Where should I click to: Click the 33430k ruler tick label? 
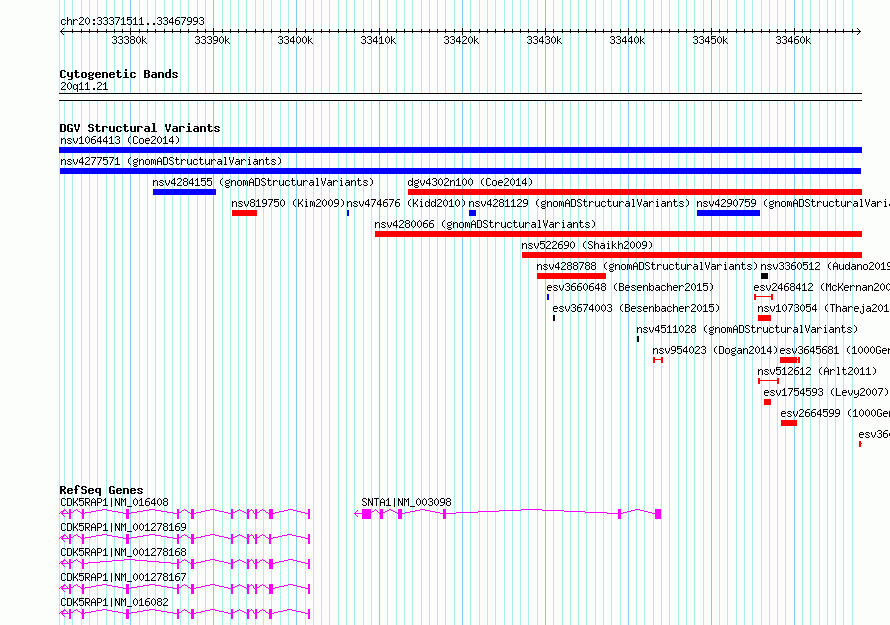point(544,40)
